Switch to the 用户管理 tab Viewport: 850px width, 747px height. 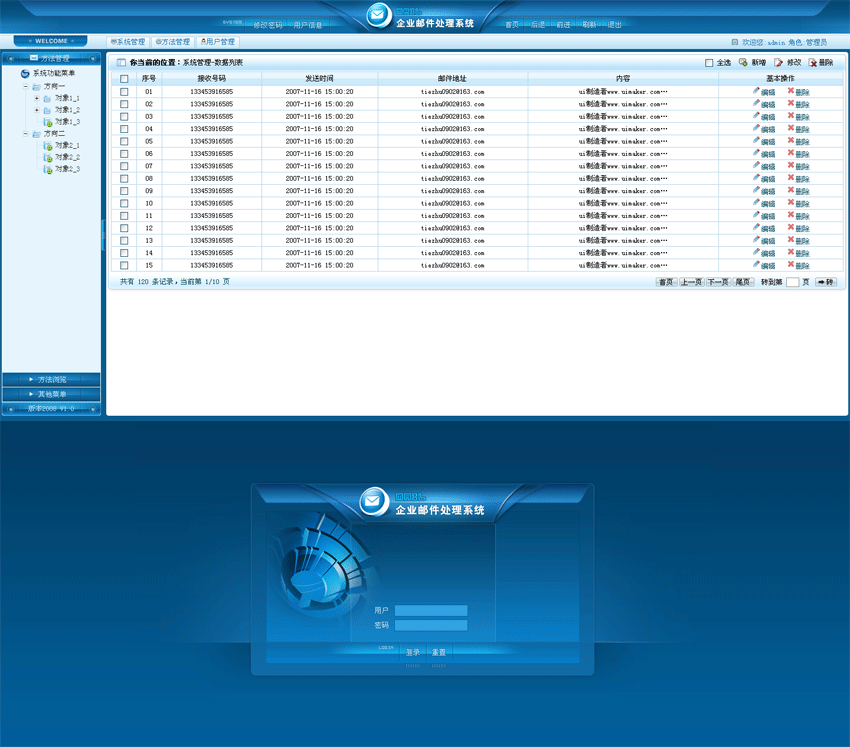(217, 42)
